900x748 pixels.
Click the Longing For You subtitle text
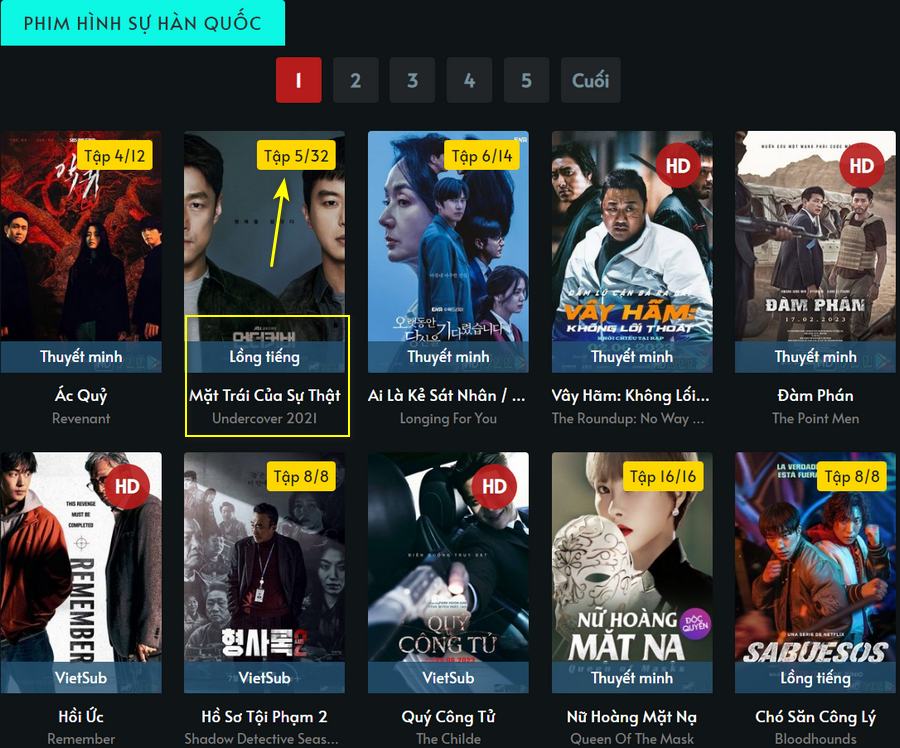click(x=448, y=418)
